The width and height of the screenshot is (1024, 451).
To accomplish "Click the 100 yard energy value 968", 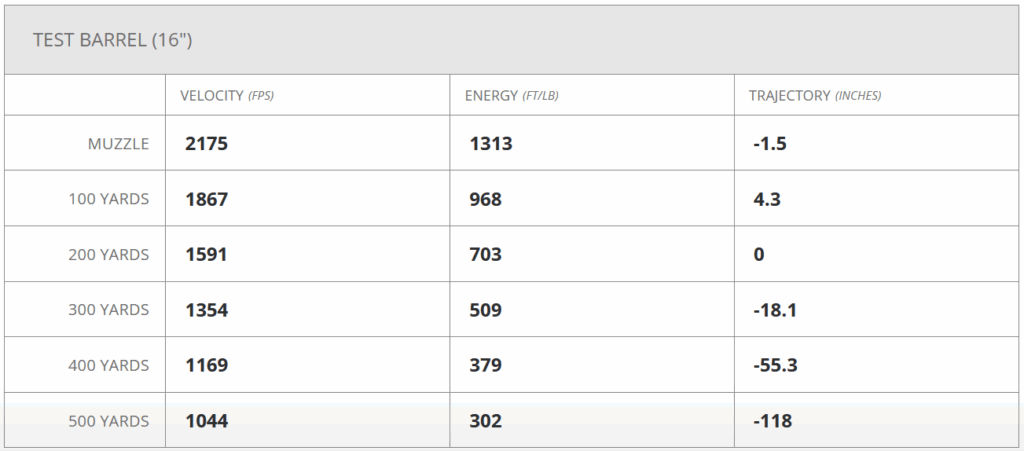I will click(485, 199).
